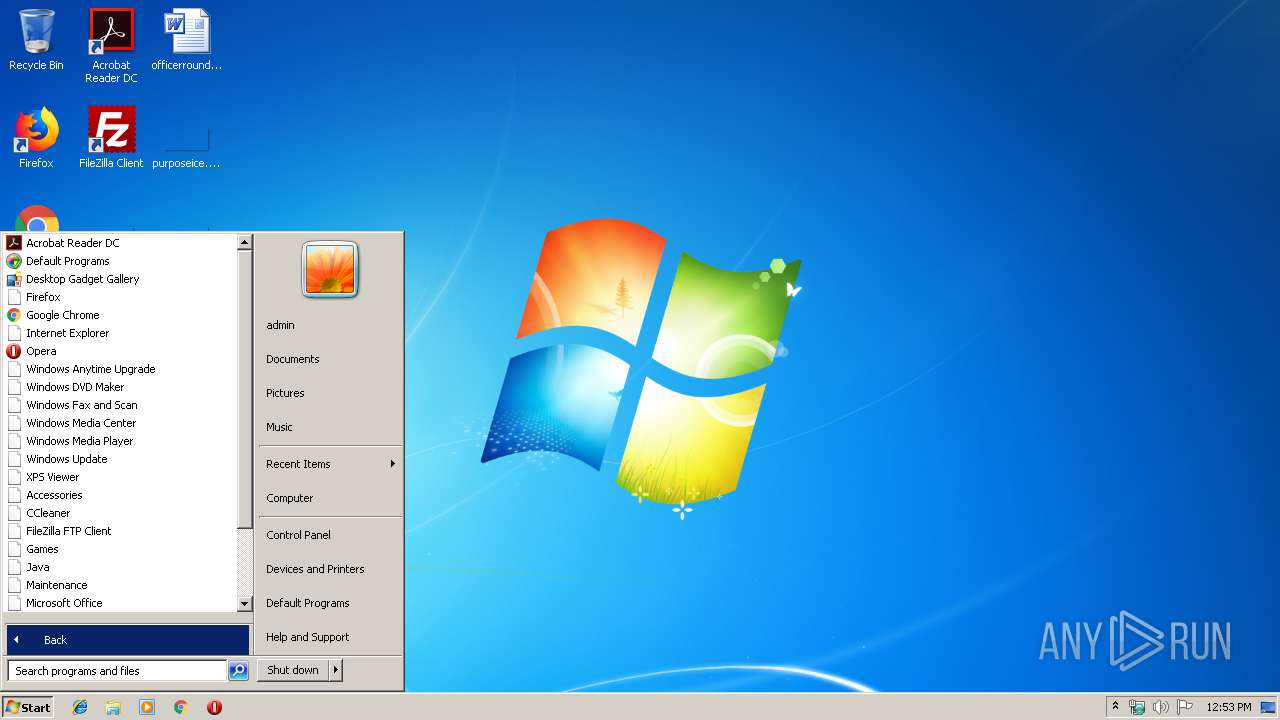Viewport: 1280px width, 720px height.
Task: Select the officerround Word document icon
Action: pyautogui.click(x=187, y=40)
